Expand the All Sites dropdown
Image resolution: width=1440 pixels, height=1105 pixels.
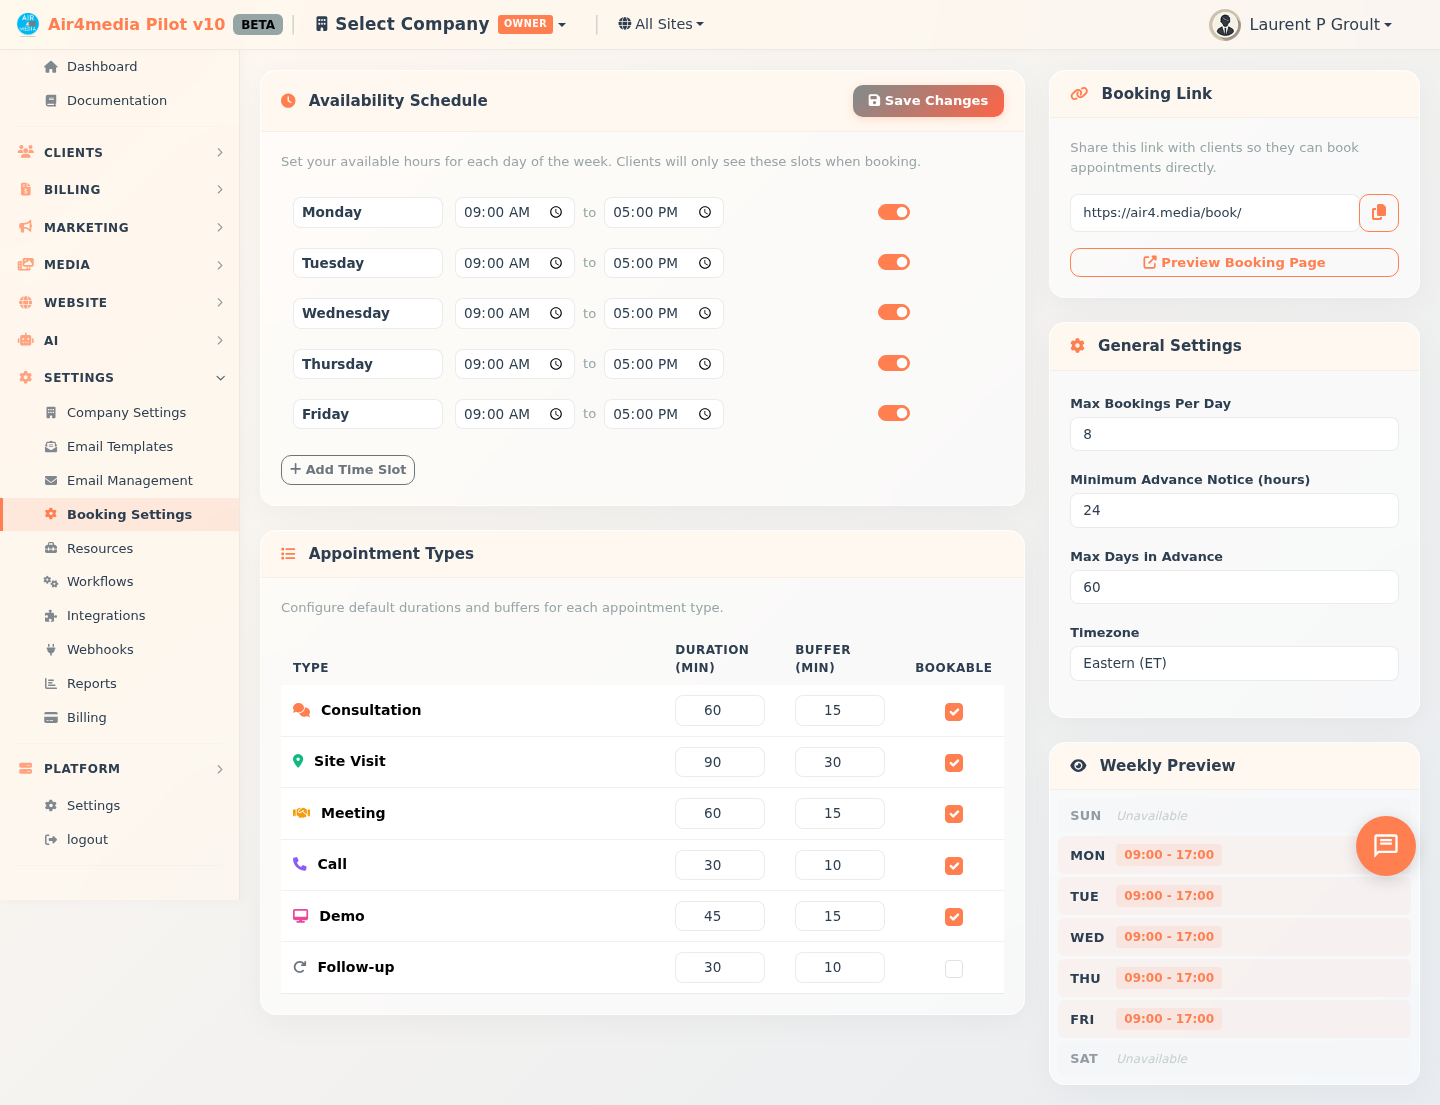[661, 24]
